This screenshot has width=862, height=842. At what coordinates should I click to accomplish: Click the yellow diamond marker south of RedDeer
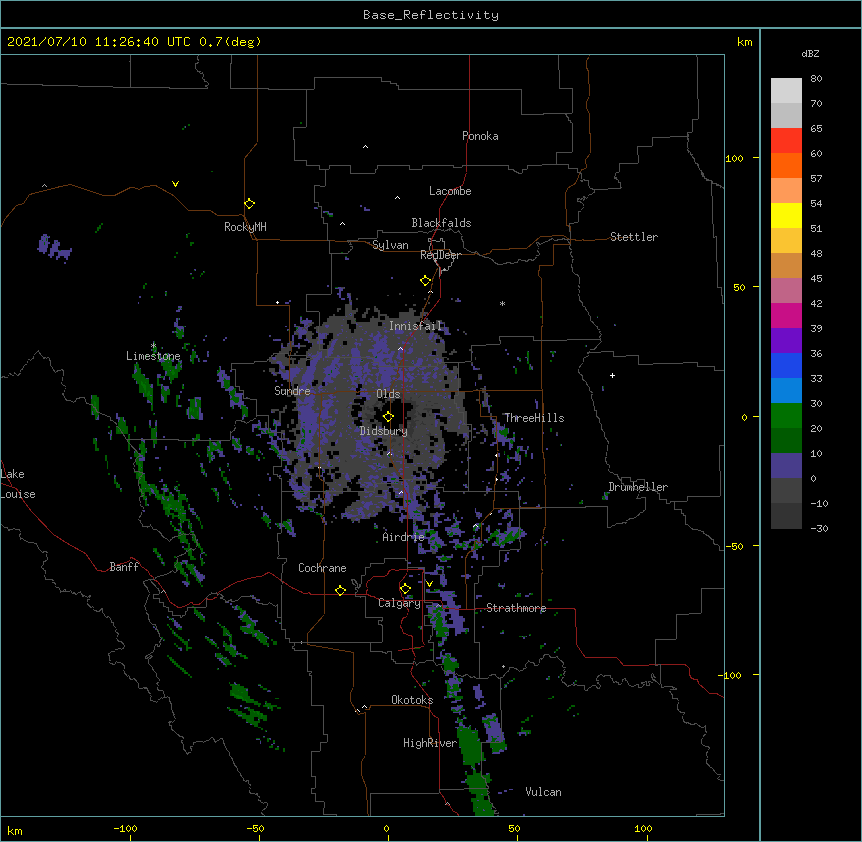click(x=426, y=281)
